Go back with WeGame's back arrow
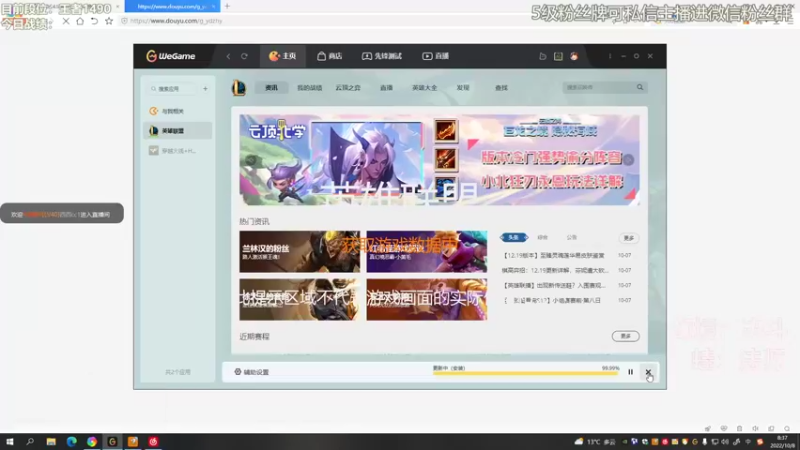The width and height of the screenshot is (800, 450). (x=228, y=56)
